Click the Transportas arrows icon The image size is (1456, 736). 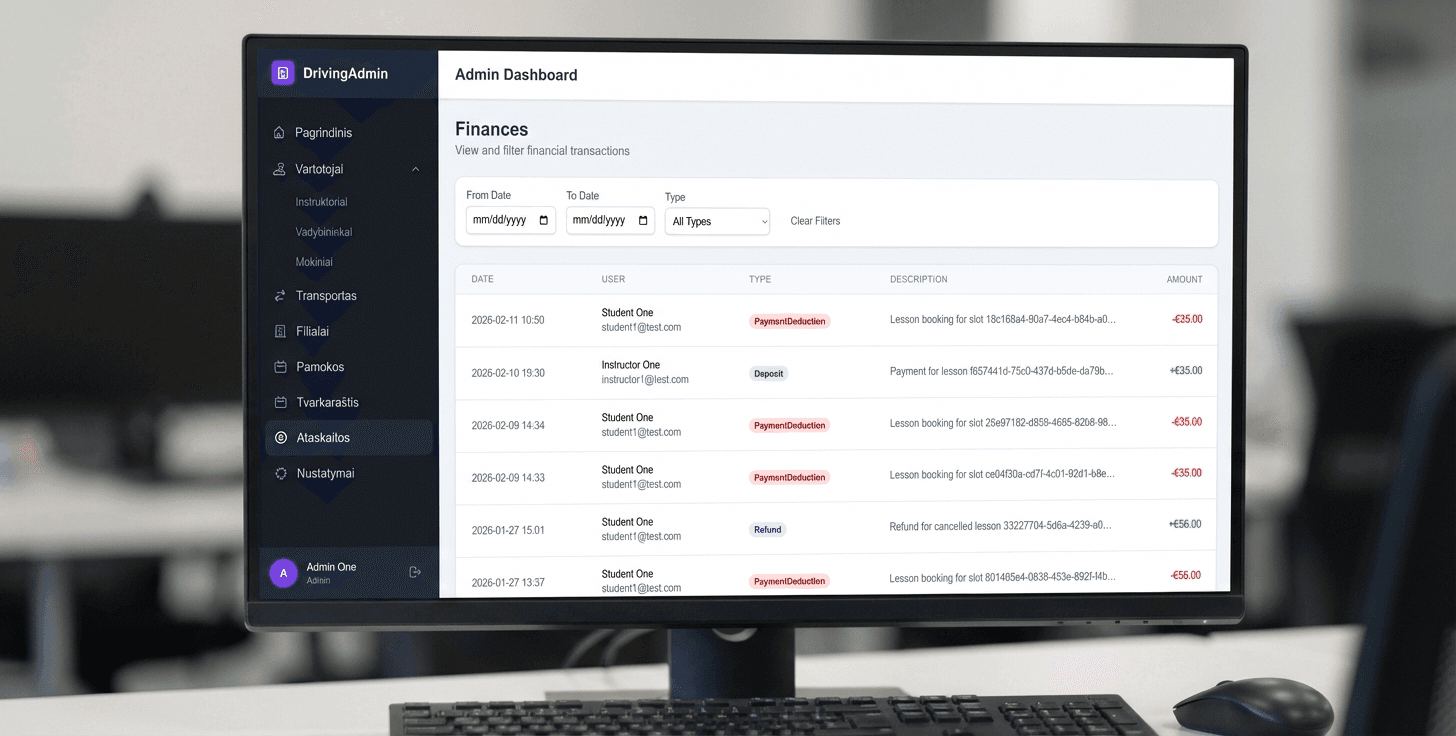coord(280,296)
